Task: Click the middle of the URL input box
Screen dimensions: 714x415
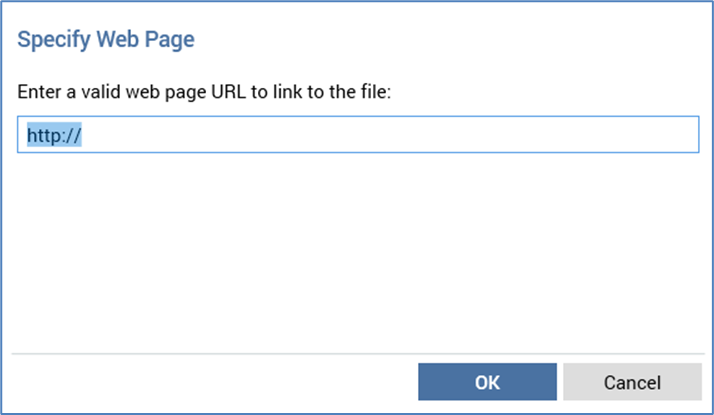Action: (x=358, y=135)
